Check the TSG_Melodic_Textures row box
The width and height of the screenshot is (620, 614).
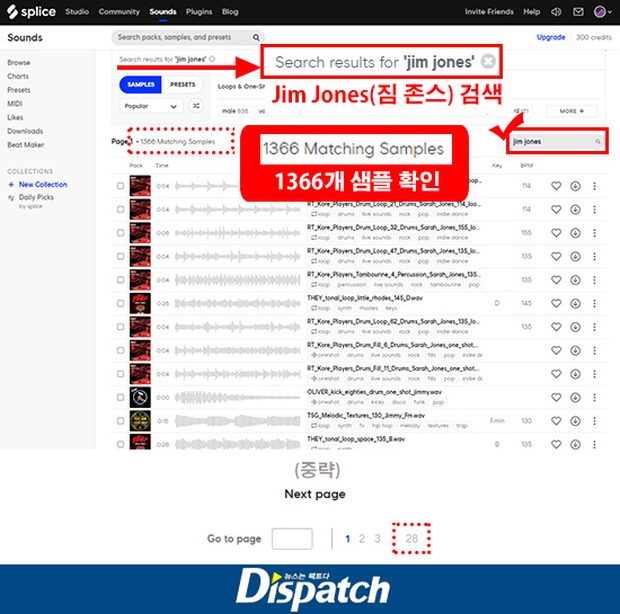point(121,421)
